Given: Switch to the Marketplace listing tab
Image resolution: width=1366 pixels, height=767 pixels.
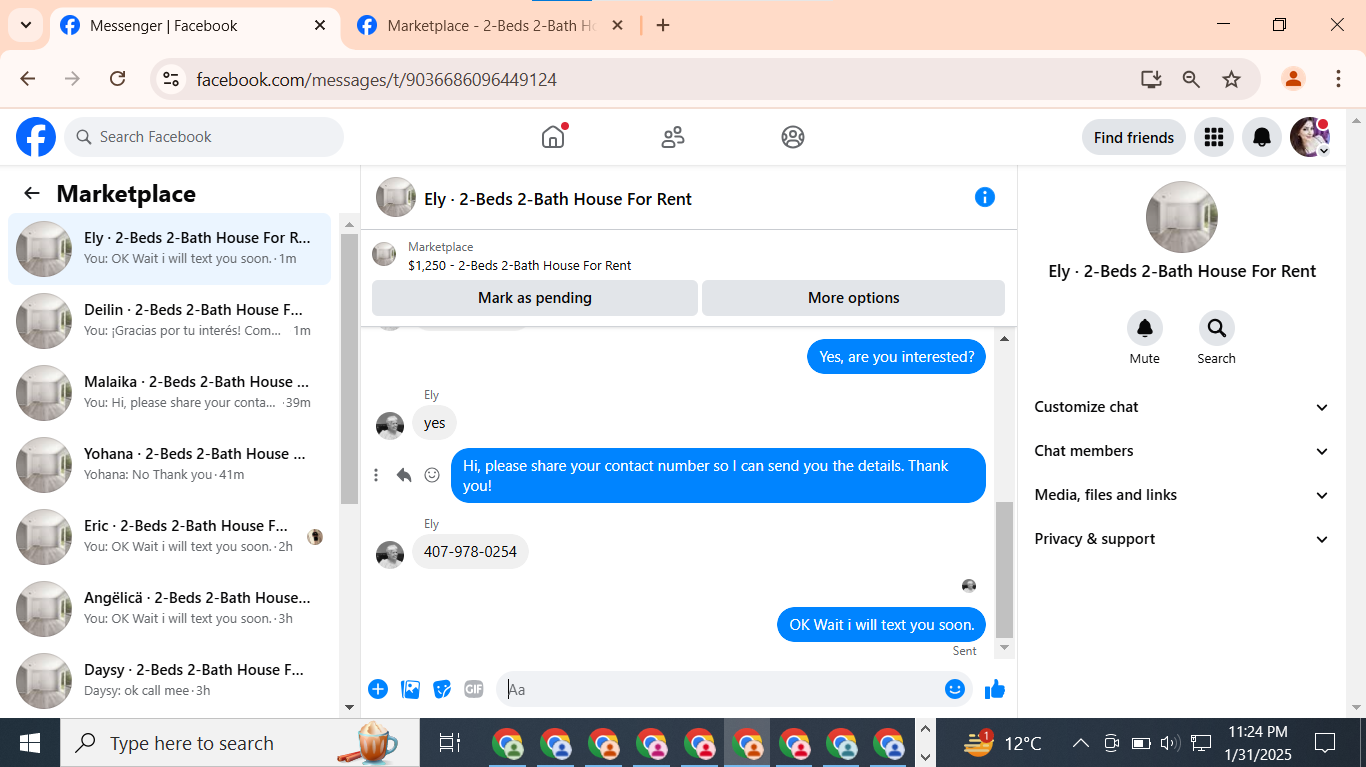Looking at the screenshot, I should tap(492, 26).
